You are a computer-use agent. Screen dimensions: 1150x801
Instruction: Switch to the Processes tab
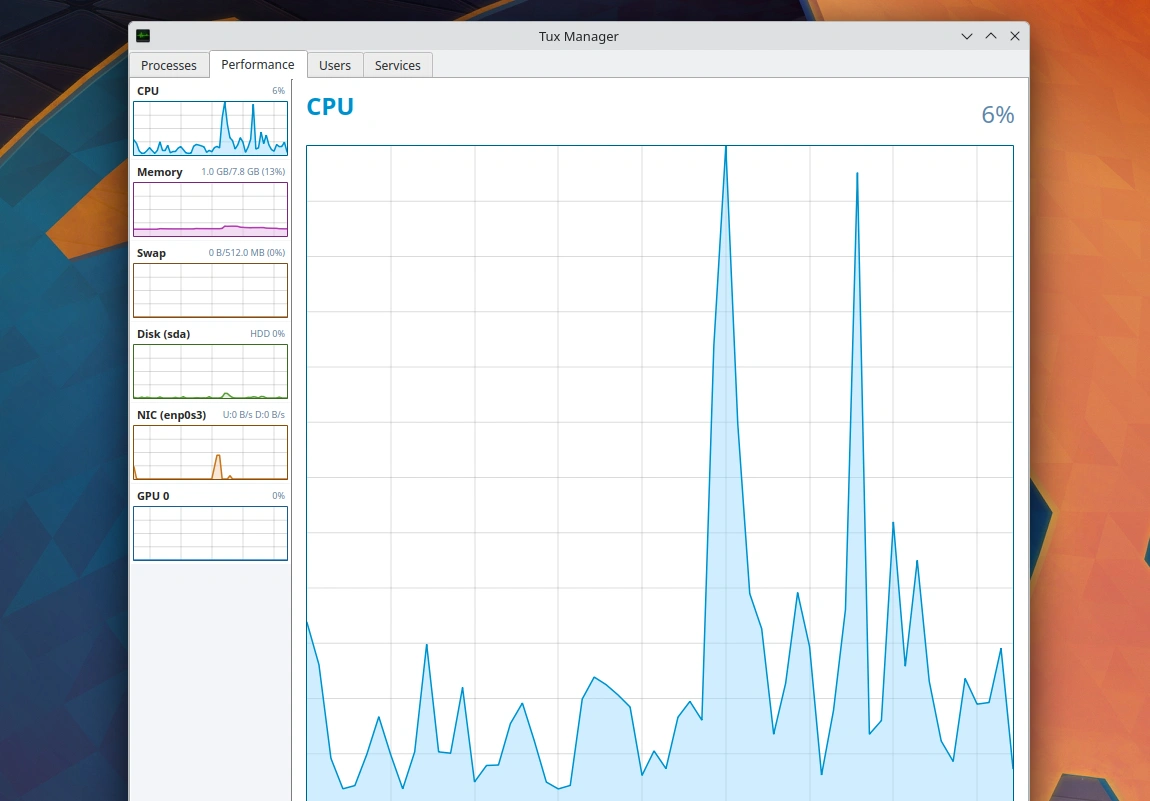pos(169,65)
